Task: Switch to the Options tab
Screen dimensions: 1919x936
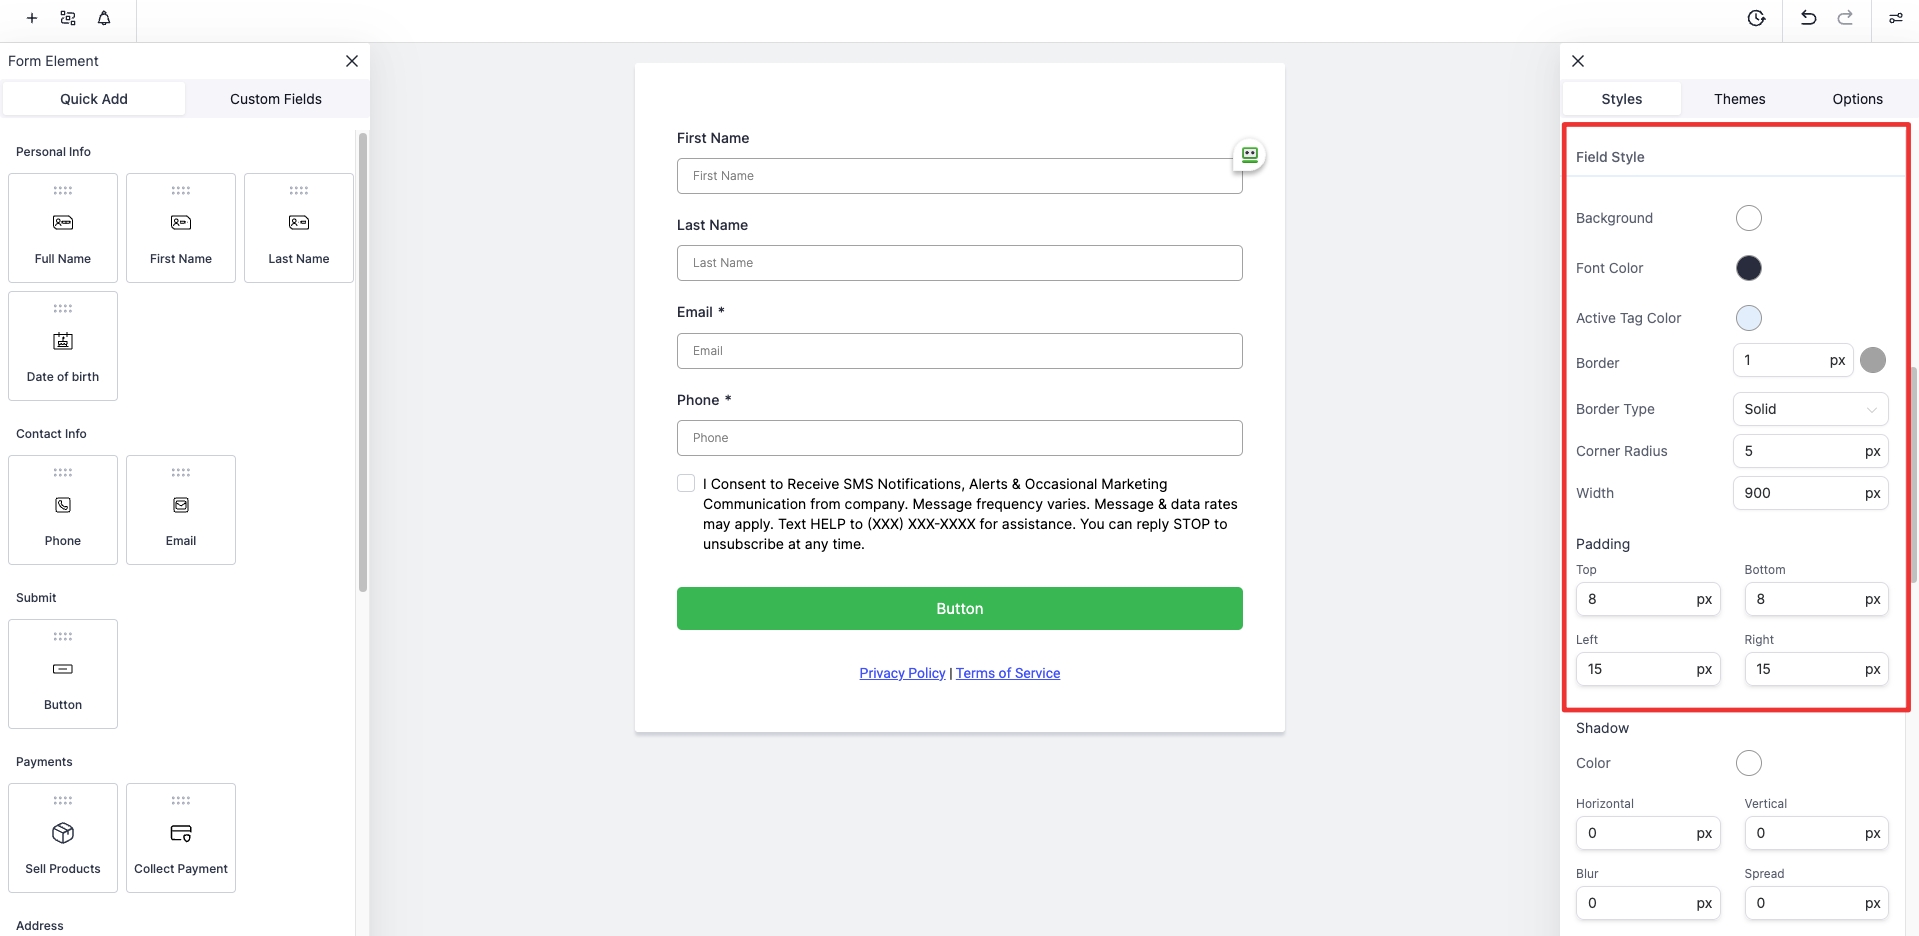Action: (1857, 99)
